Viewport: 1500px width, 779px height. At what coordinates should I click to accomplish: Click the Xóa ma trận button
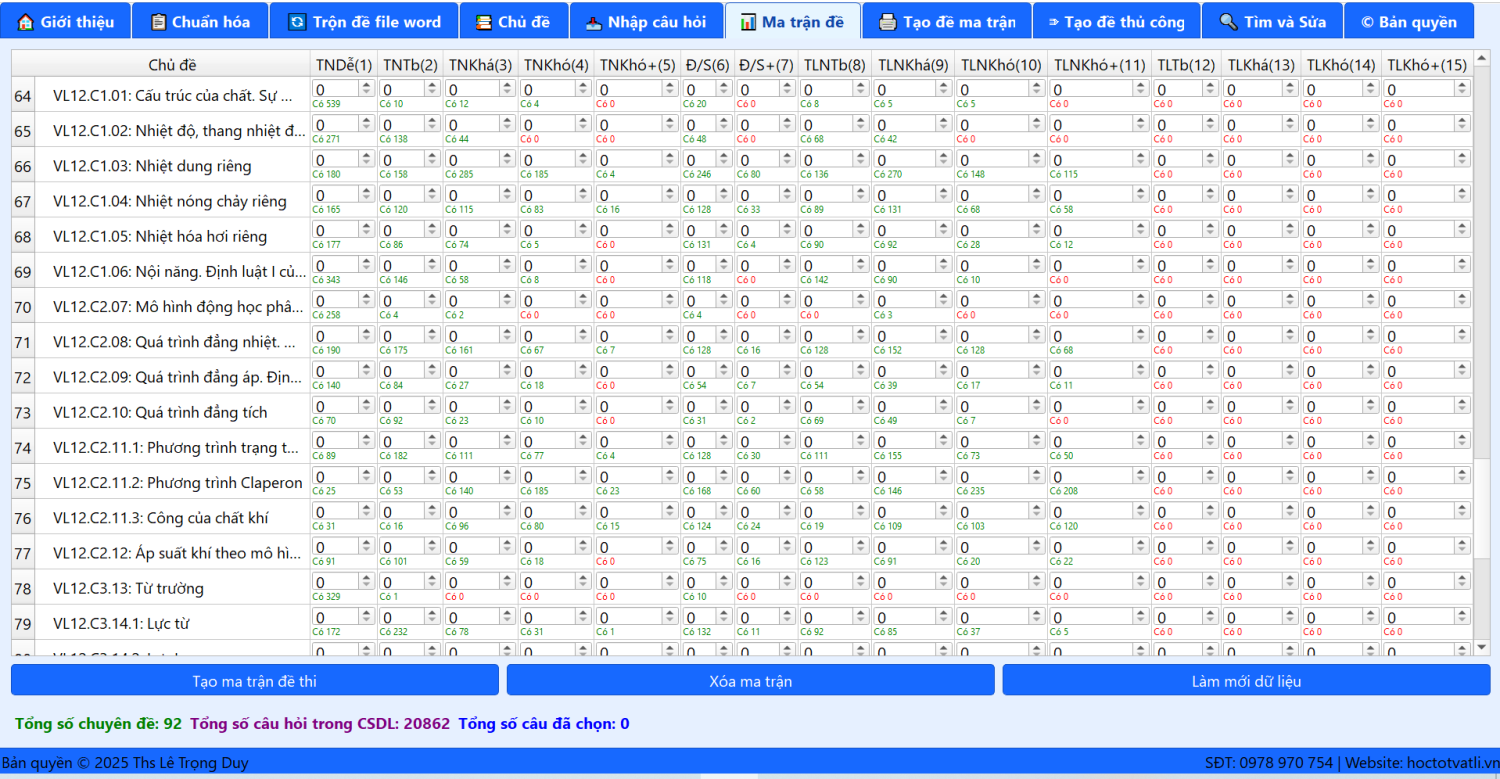(x=750, y=681)
